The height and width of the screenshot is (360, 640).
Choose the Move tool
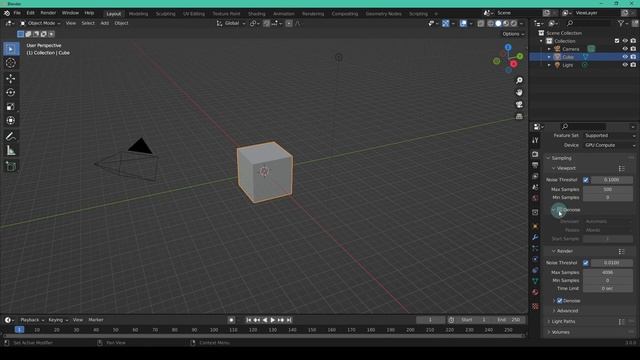(11, 78)
